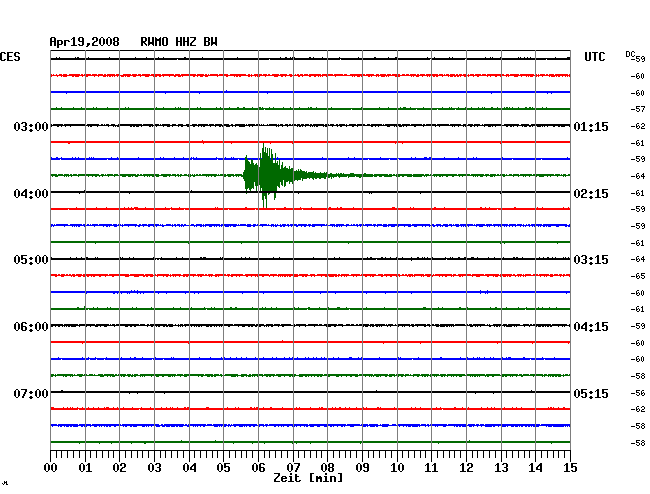Click minute 02 on the time axis

click(x=119, y=467)
